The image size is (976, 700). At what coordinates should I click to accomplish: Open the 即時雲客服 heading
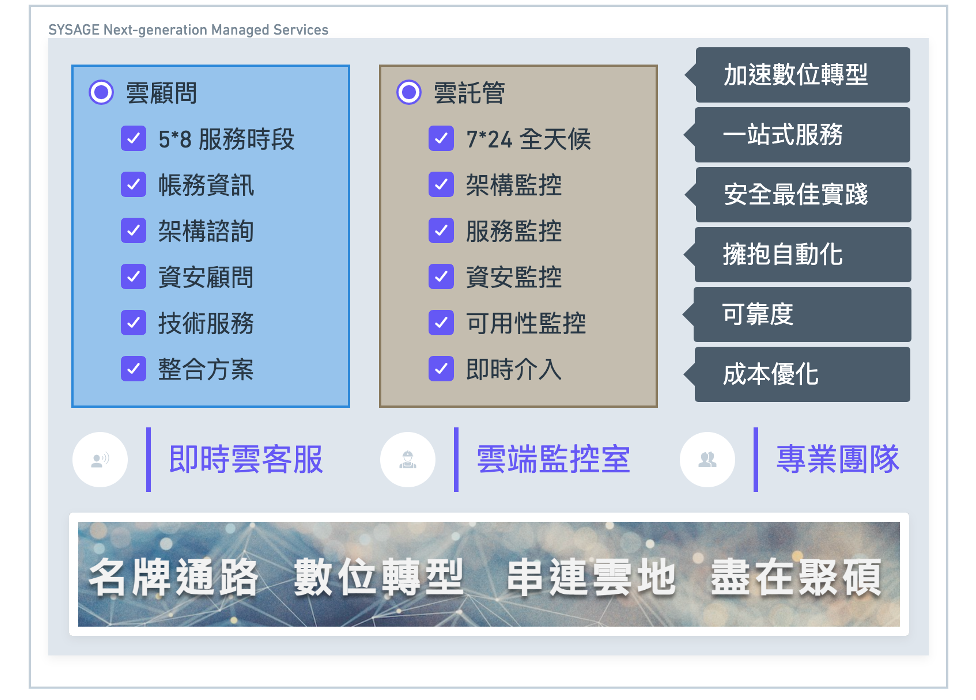pos(246,460)
